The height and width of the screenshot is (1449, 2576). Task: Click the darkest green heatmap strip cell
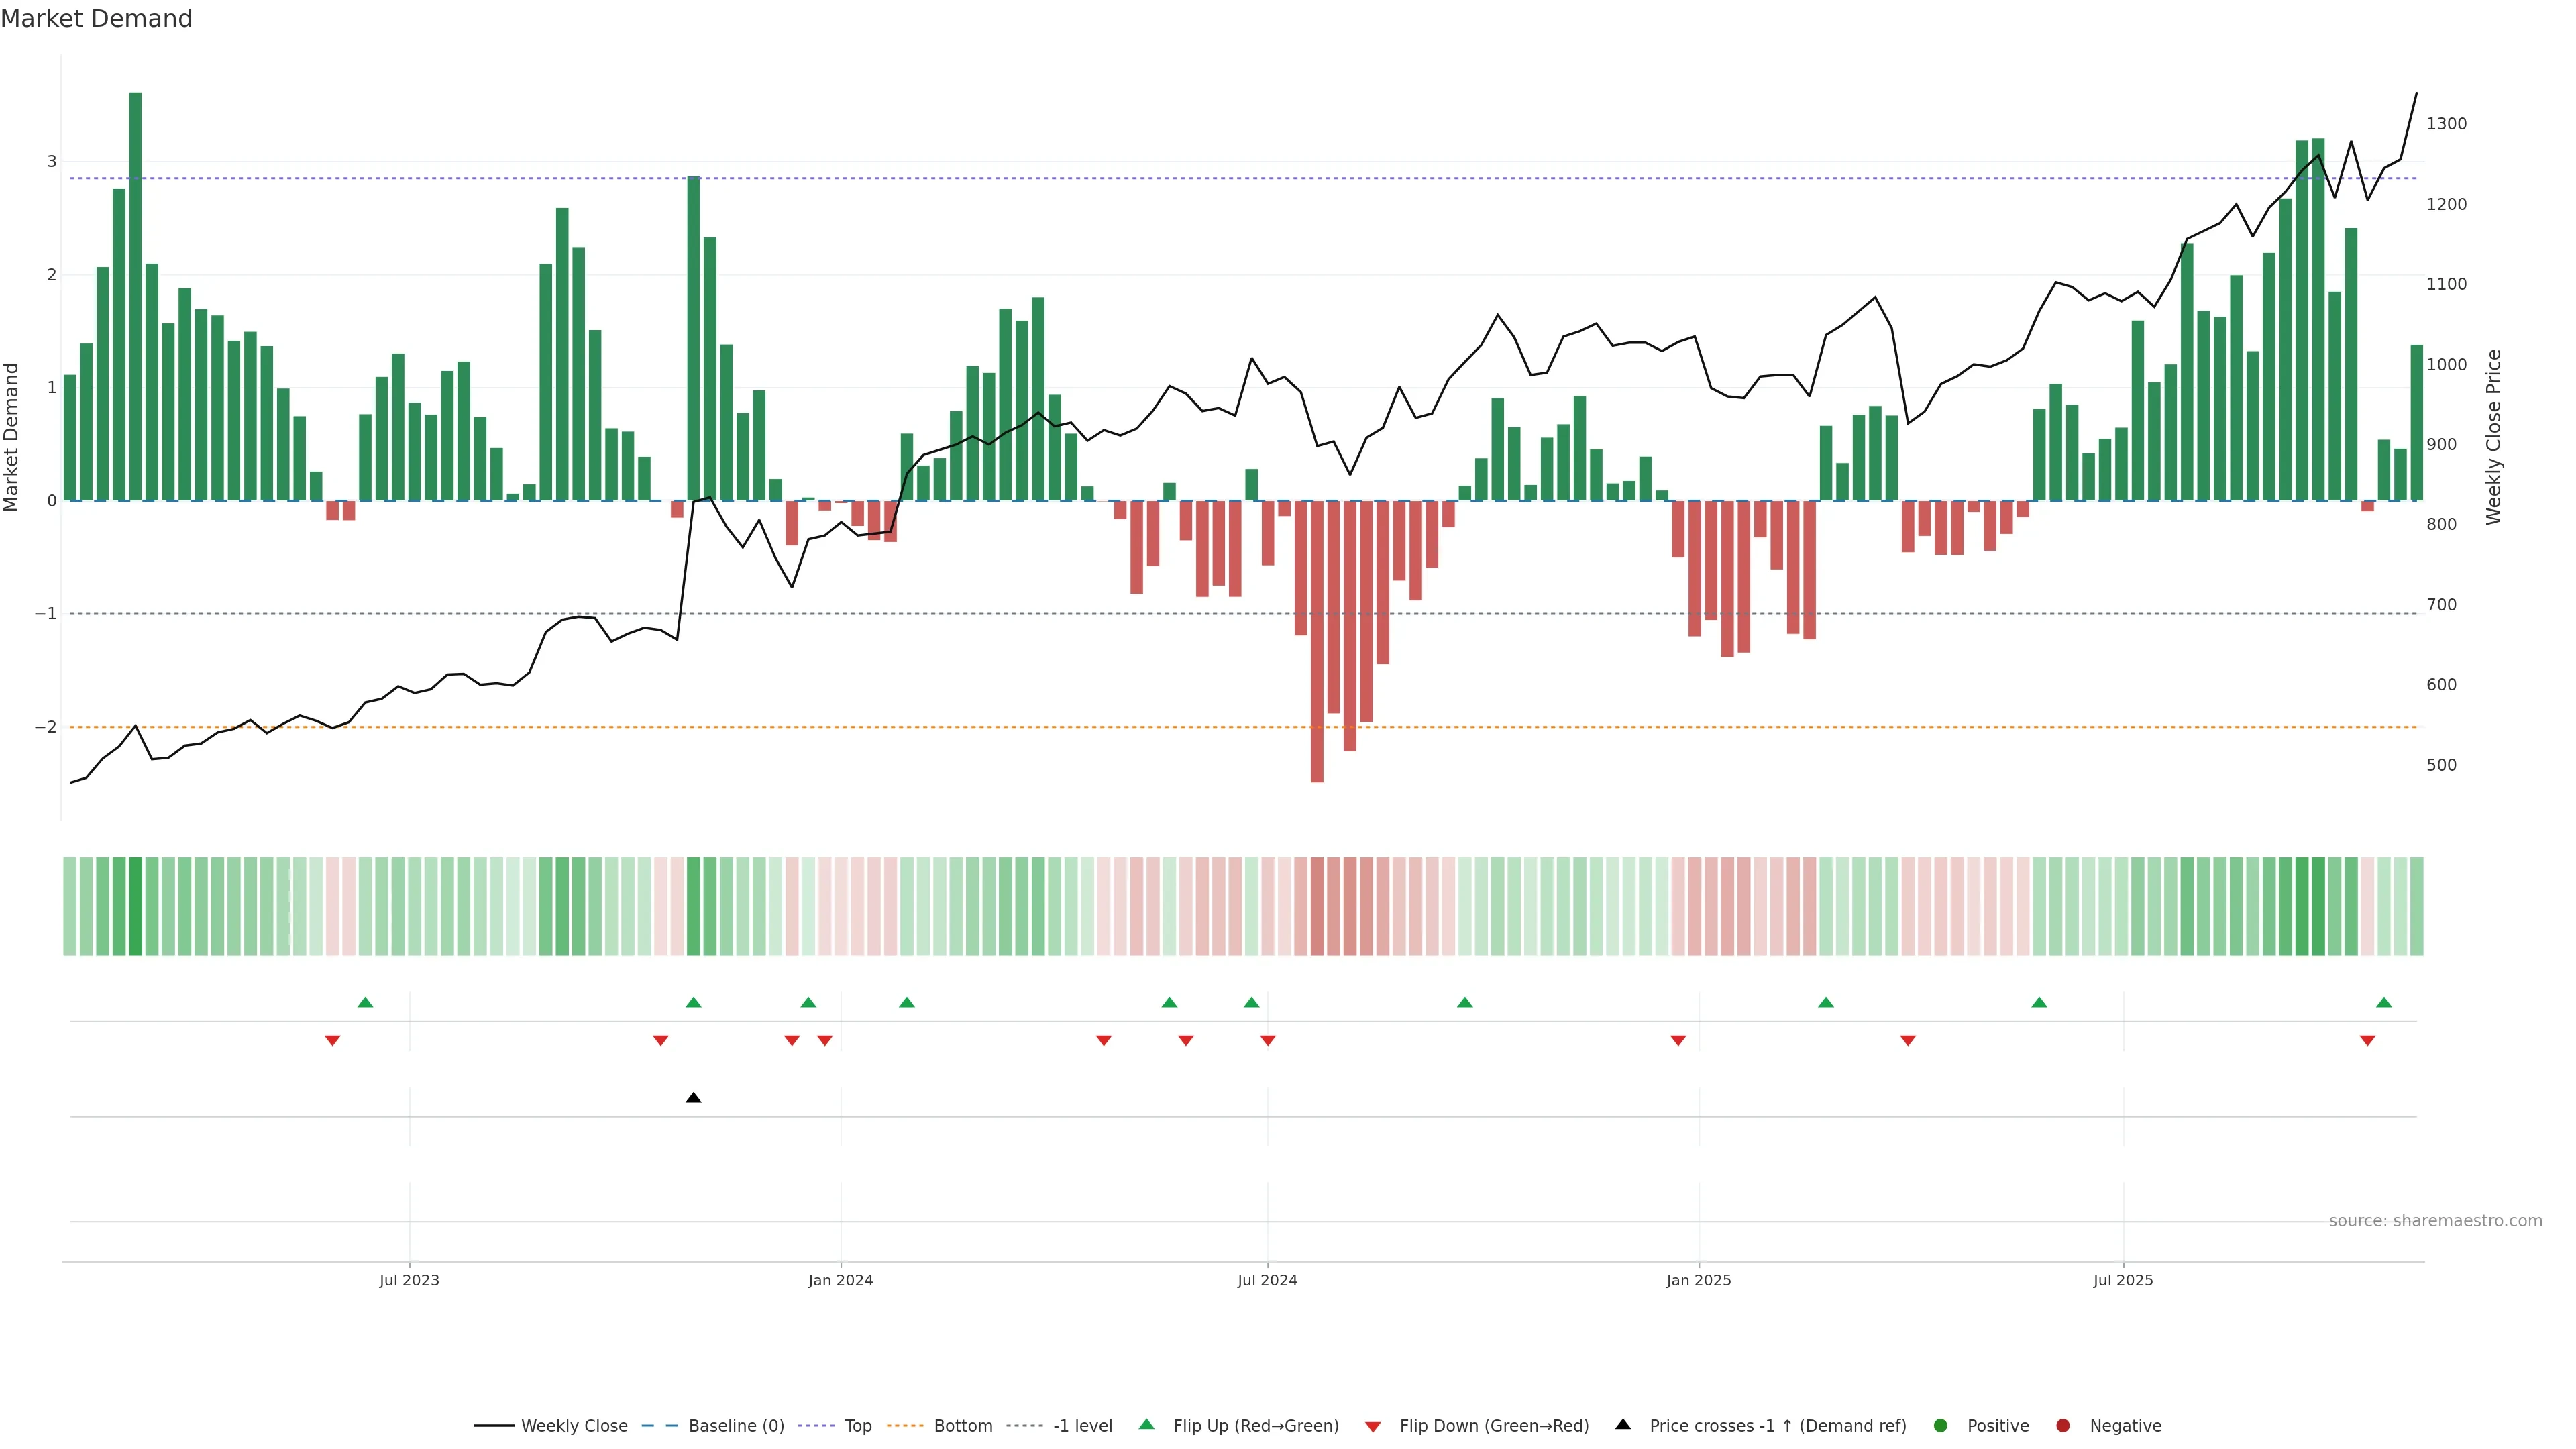135,906
